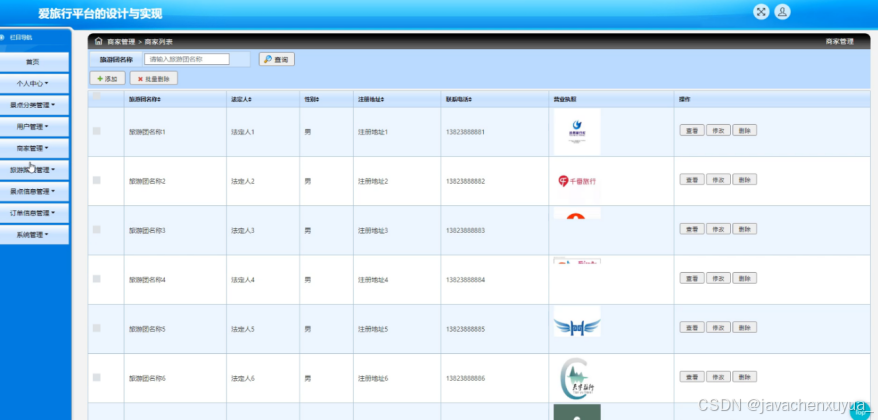The height and width of the screenshot is (420, 878).
Task: Expand the 系统管理 sidebar menu
Action: click(33, 235)
